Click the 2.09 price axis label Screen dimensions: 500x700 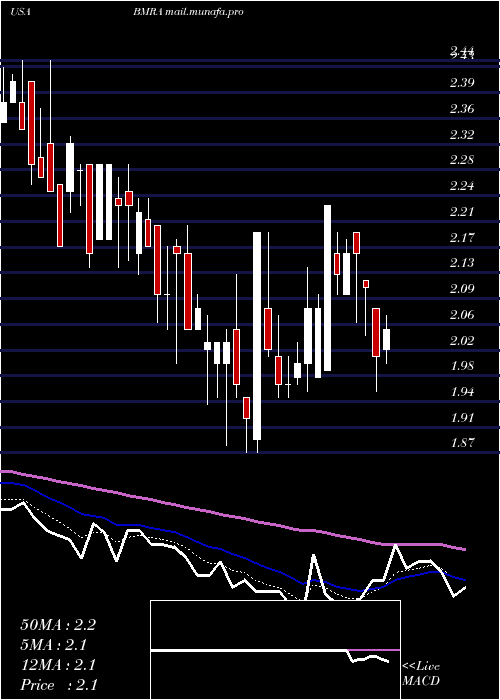point(462,288)
